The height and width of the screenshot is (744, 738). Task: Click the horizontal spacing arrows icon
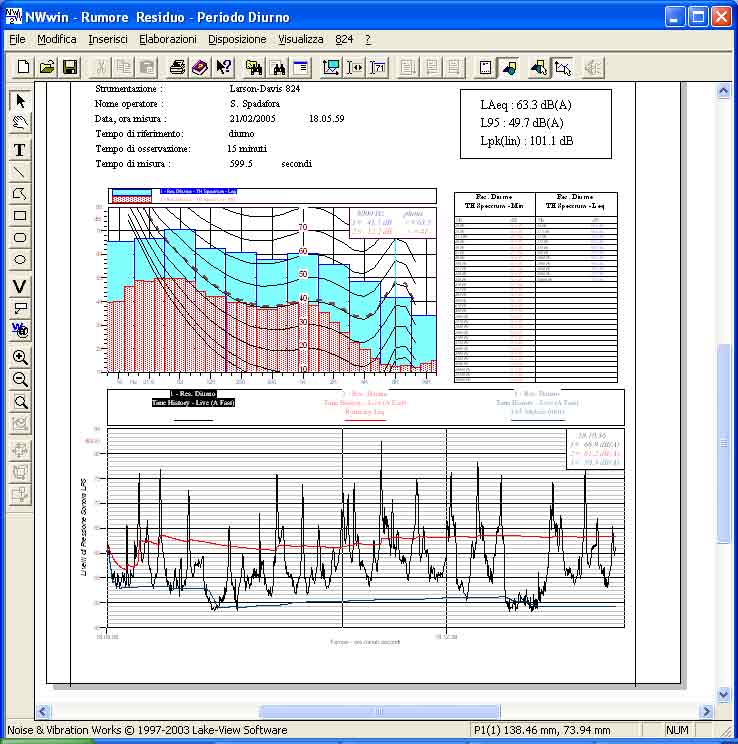click(x=355, y=67)
